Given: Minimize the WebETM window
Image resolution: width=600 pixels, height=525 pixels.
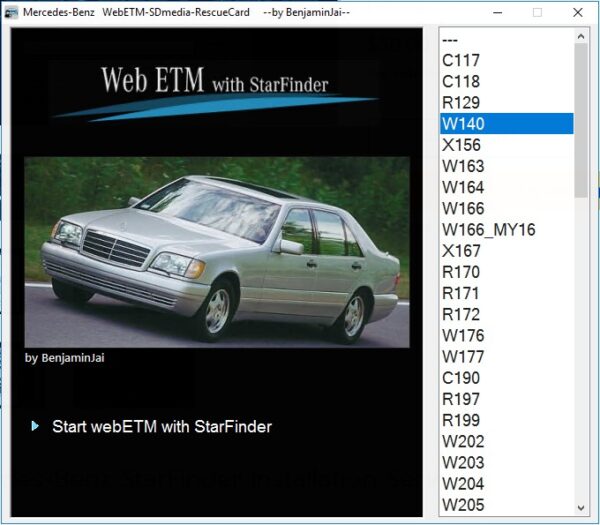Looking at the screenshot, I should point(497,13).
